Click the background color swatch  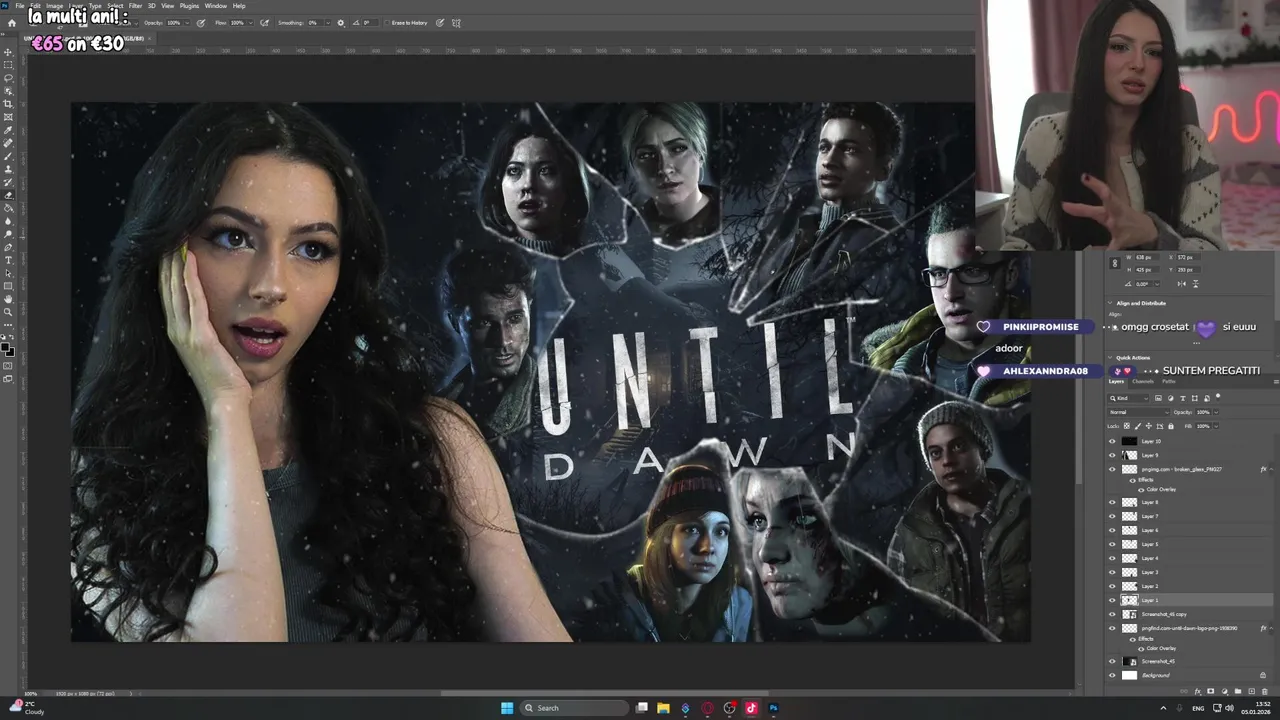point(11,351)
